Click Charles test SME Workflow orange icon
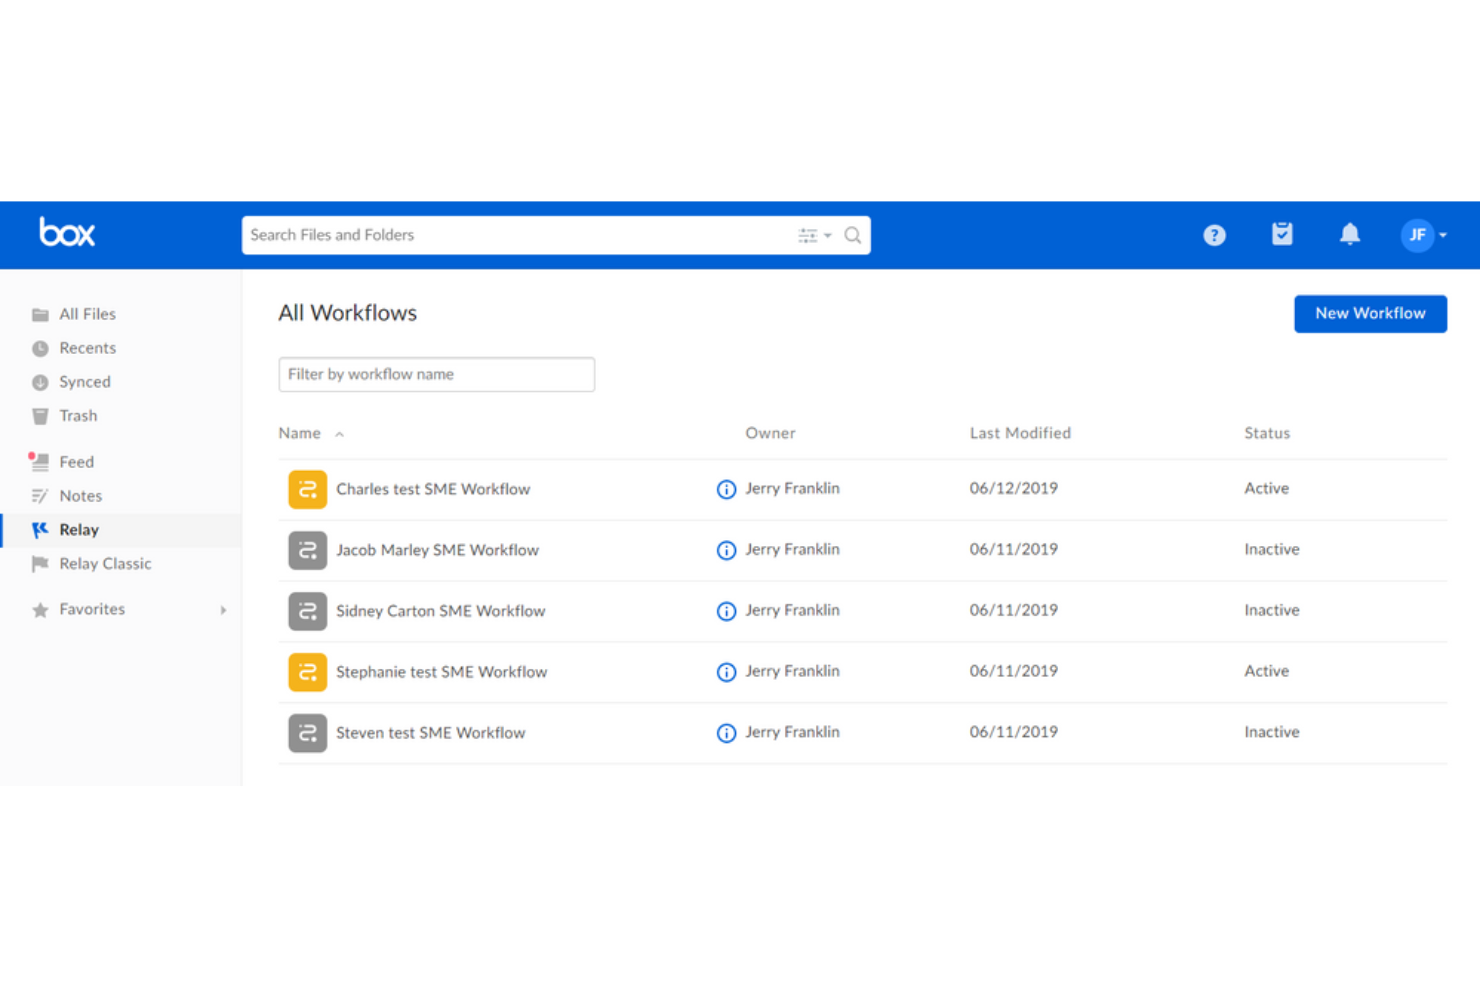The height and width of the screenshot is (987, 1480). click(308, 489)
